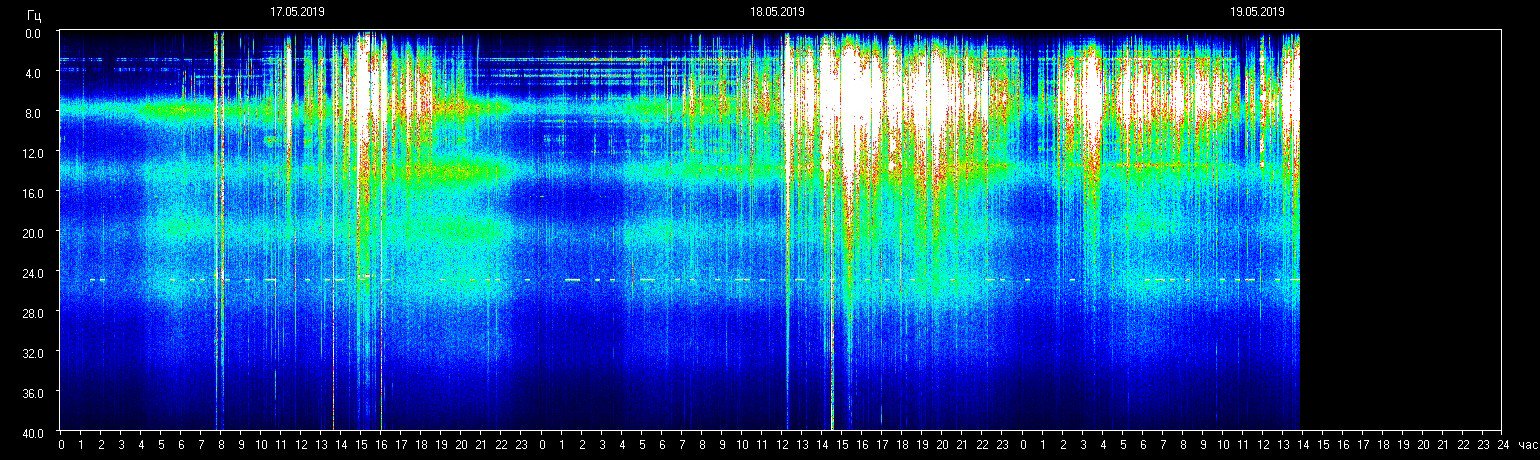This screenshot has width=1540, height=460.
Task: Select the 20.0 frequency axis label
Action: tap(31, 232)
